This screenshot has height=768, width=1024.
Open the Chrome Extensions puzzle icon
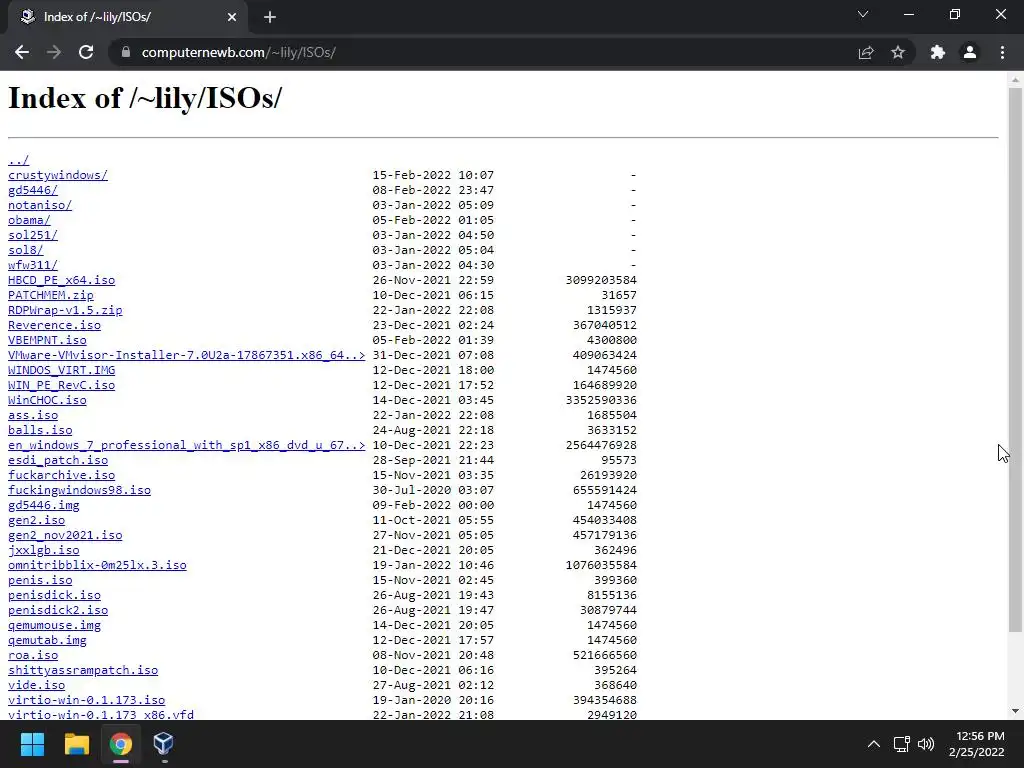tap(938, 52)
